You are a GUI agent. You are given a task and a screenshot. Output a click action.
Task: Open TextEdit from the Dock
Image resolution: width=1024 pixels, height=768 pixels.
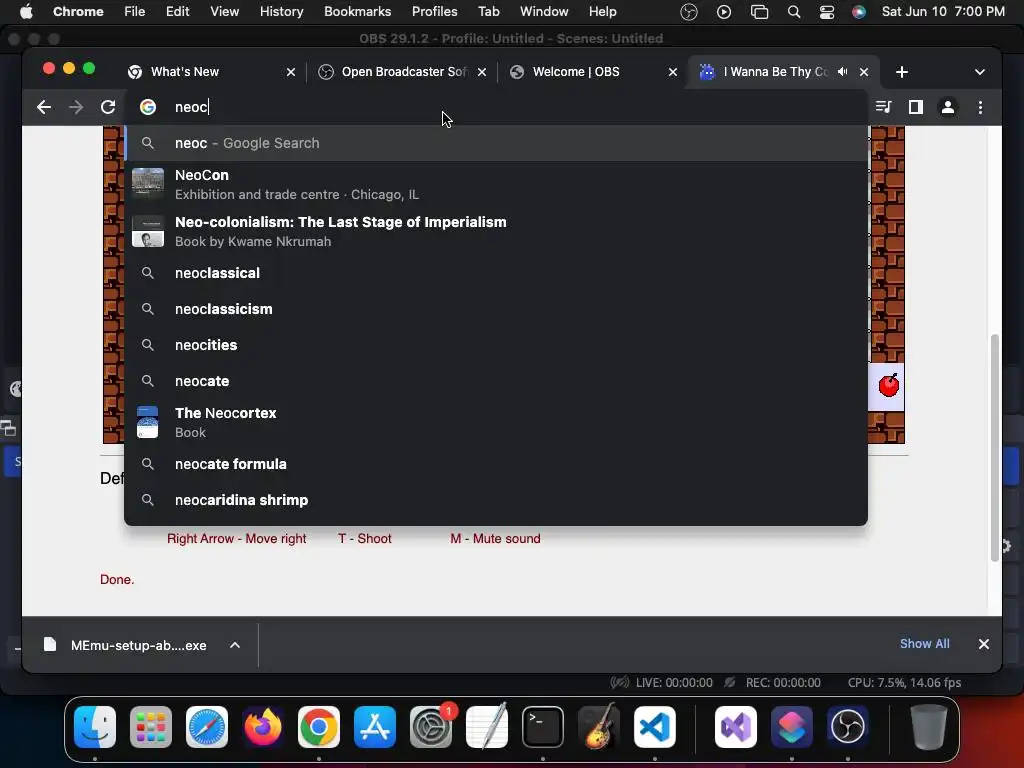pyautogui.click(x=487, y=726)
